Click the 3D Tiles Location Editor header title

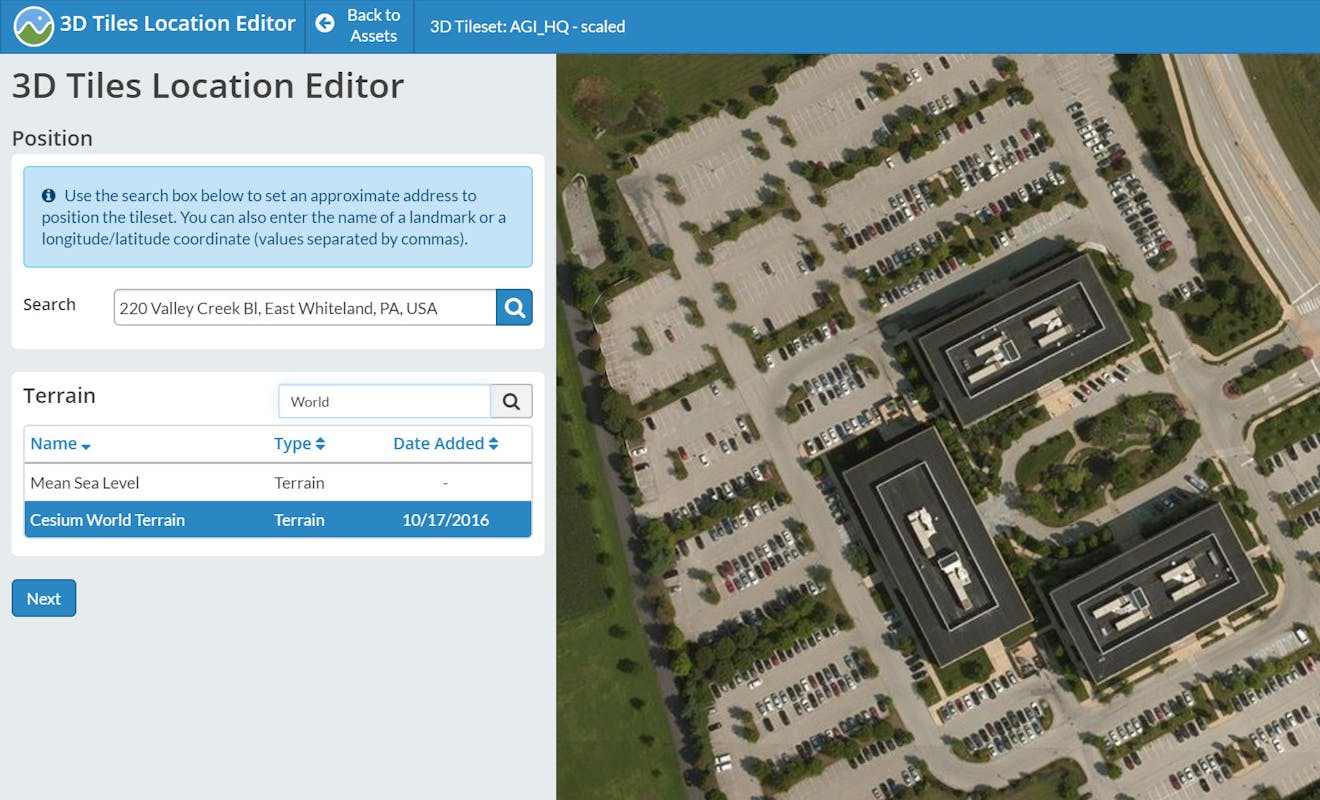(177, 24)
